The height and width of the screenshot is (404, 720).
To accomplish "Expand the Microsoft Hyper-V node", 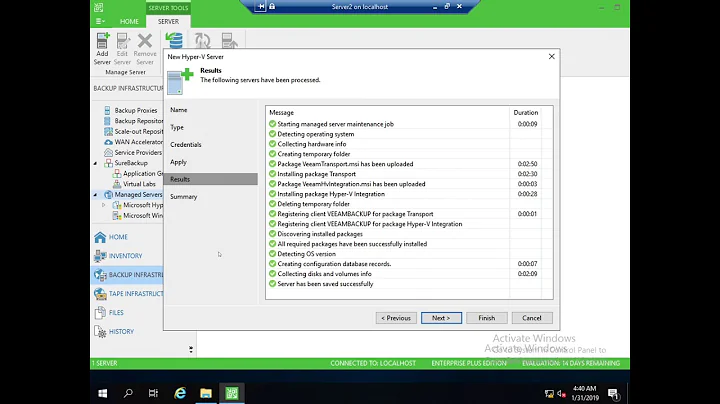I will pyautogui.click(x=104, y=205).
